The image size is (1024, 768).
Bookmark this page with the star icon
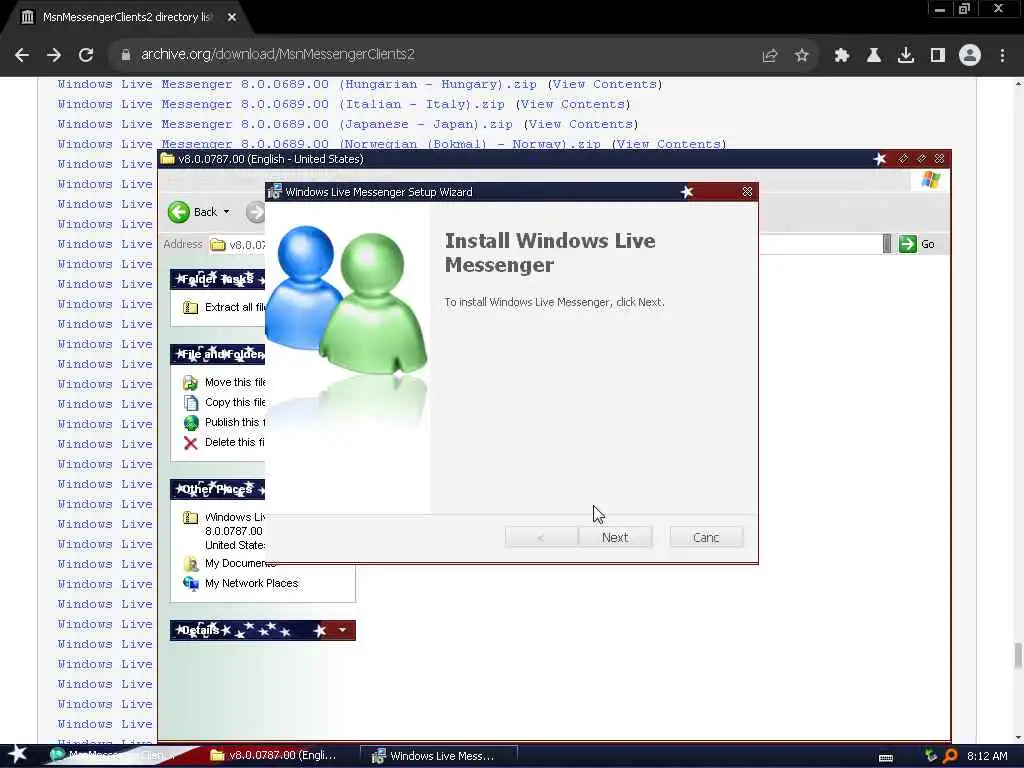tap(802, 56)
